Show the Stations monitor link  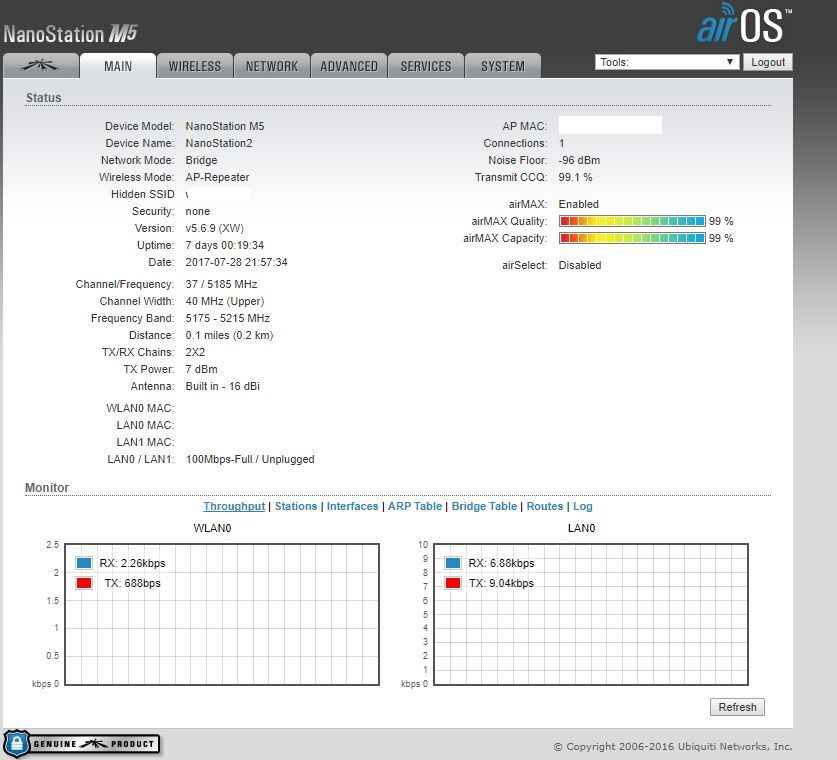pos(296,506)
